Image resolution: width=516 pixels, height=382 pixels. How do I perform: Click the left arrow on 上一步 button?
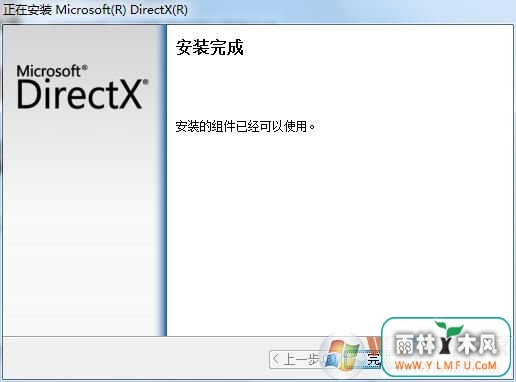(276, 359)
